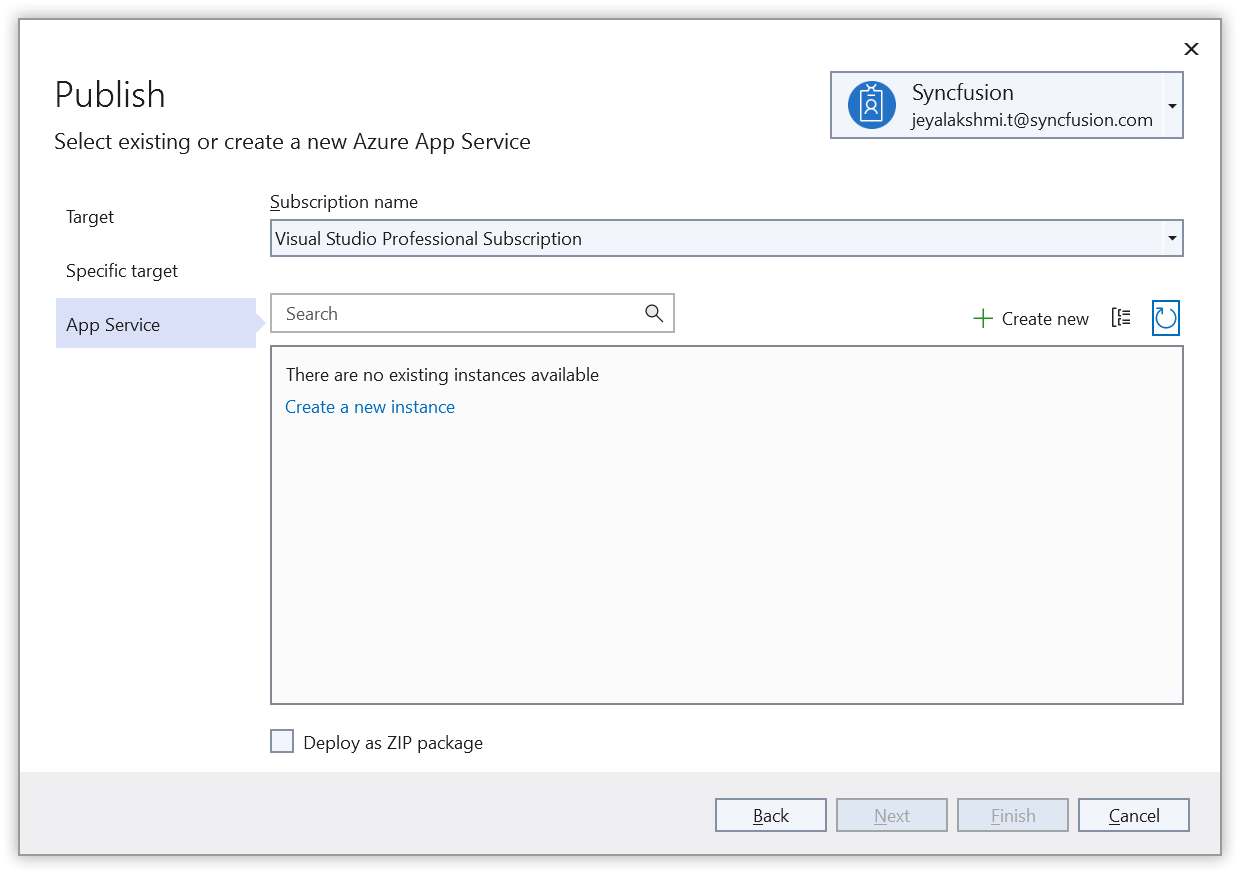Click the Next button
Viewport: 1240px width, 874px height.
pyautogui.click(x=891, y=814)
